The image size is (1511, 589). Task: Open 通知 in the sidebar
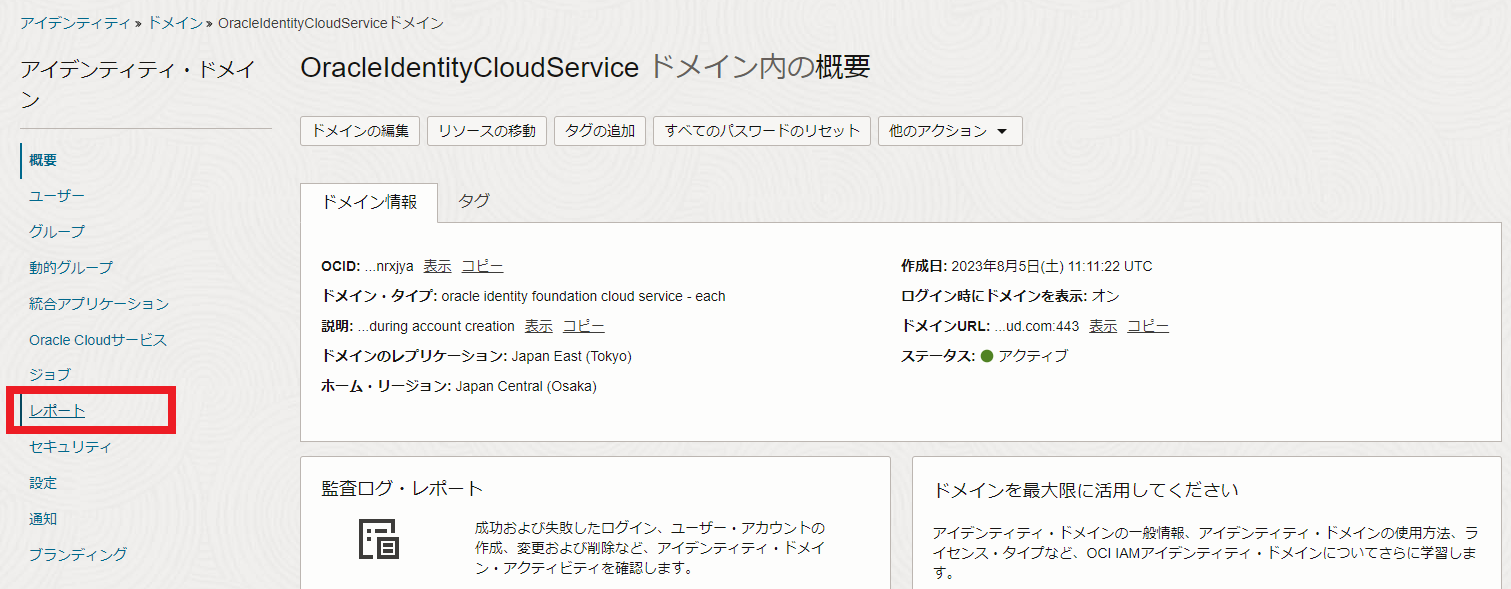coord(43,519)
